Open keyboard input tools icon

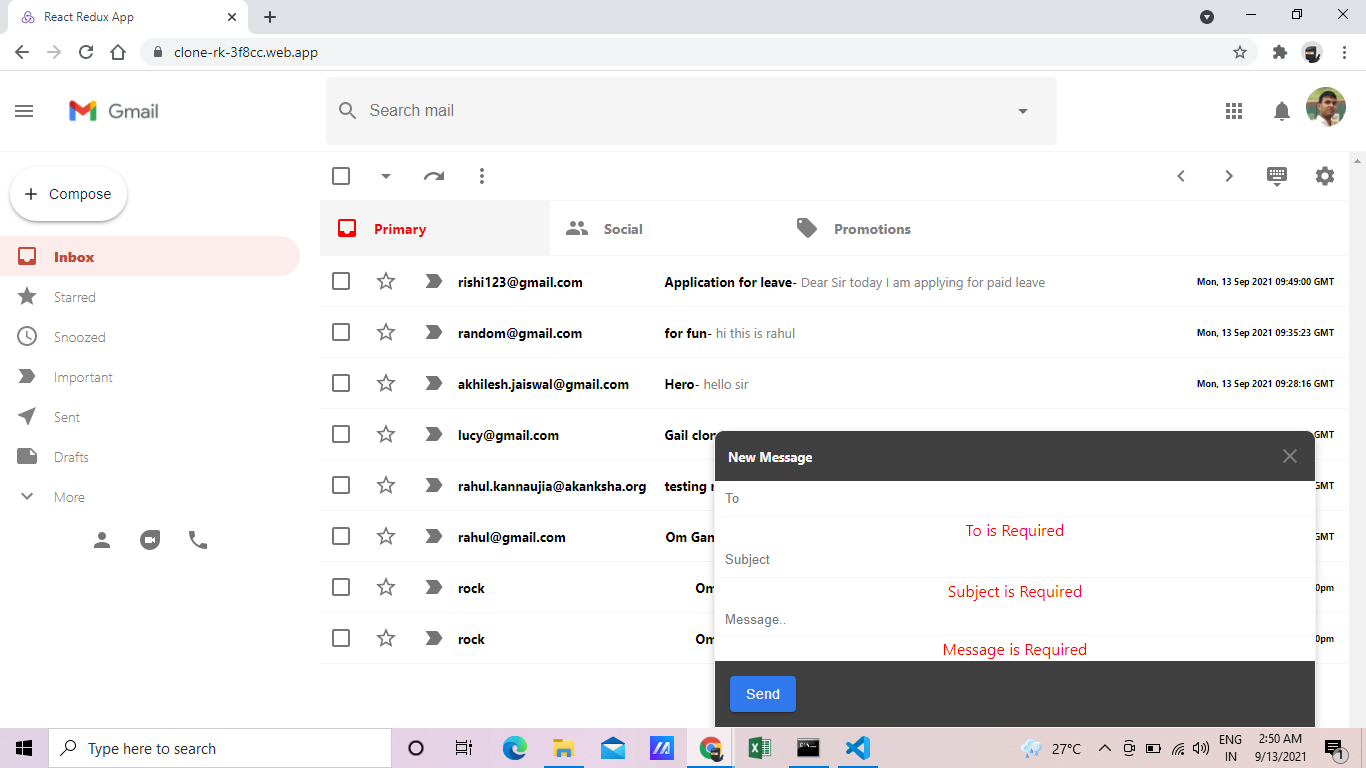pos(1277,176)
